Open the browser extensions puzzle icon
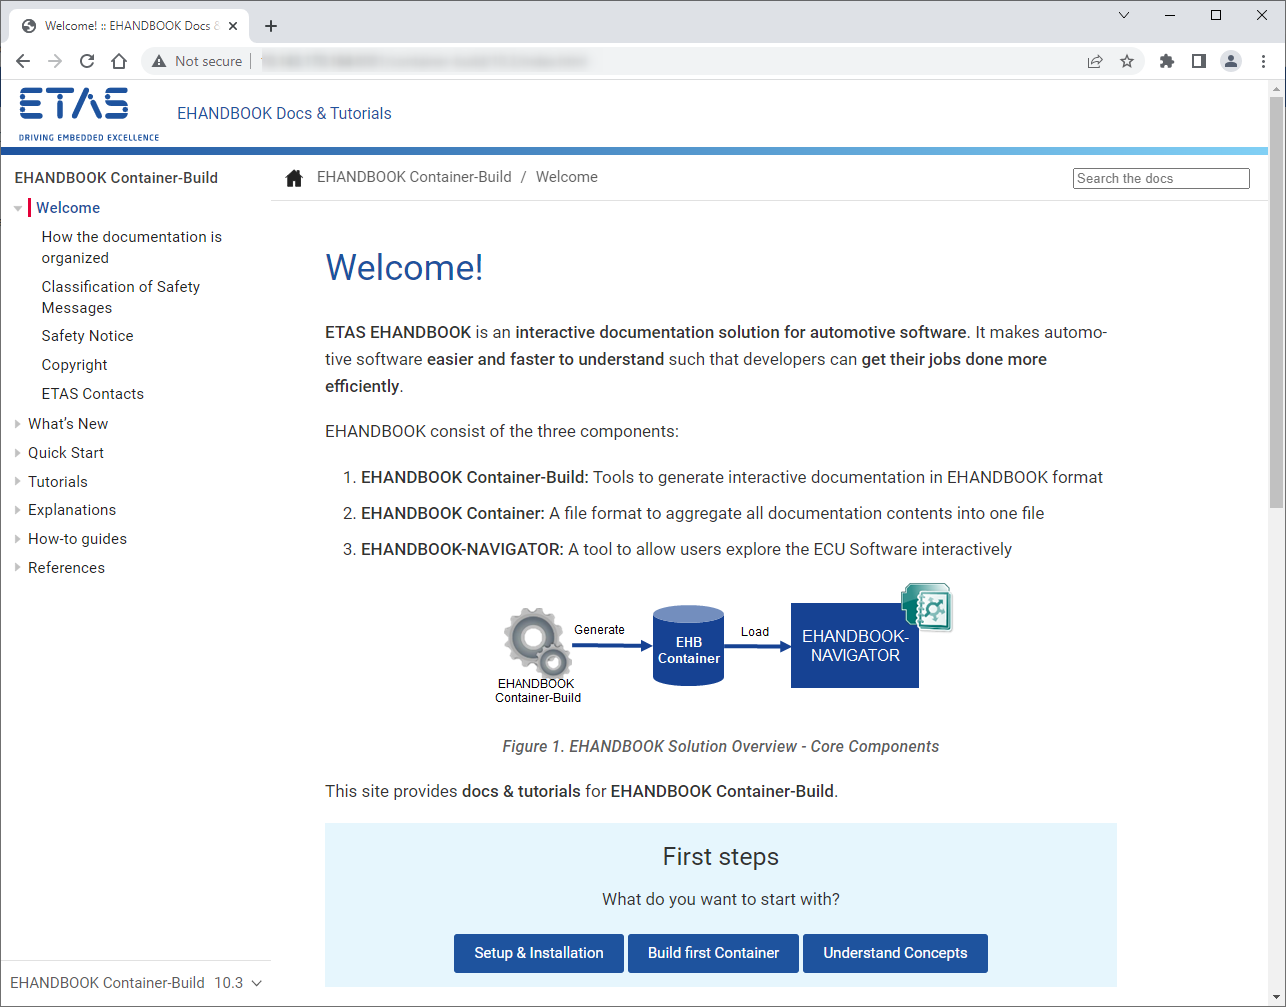 [x=1167, y=61]
